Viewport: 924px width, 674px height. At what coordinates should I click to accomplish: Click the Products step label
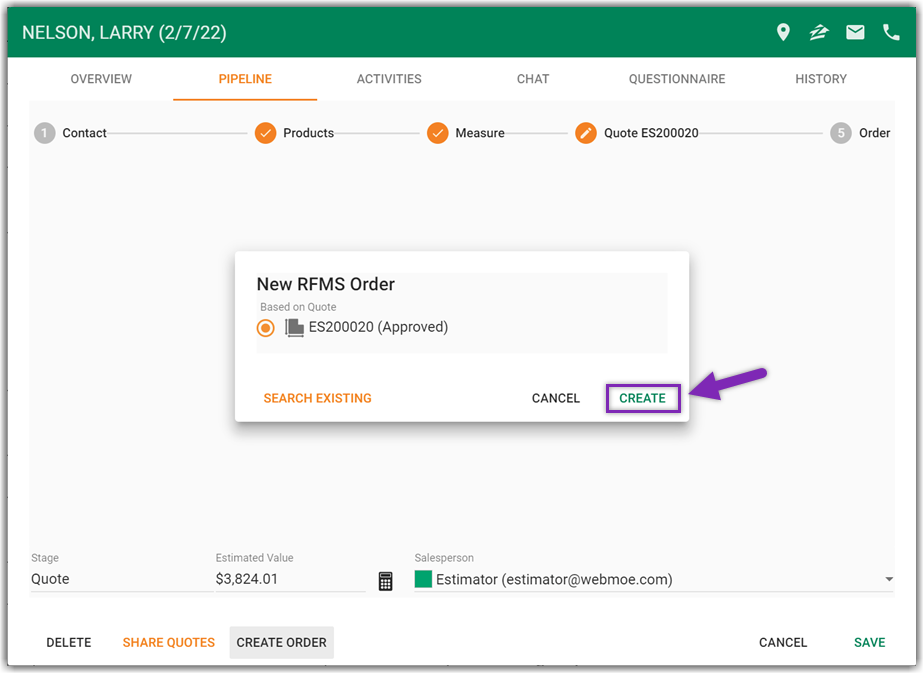coord(309,133)
